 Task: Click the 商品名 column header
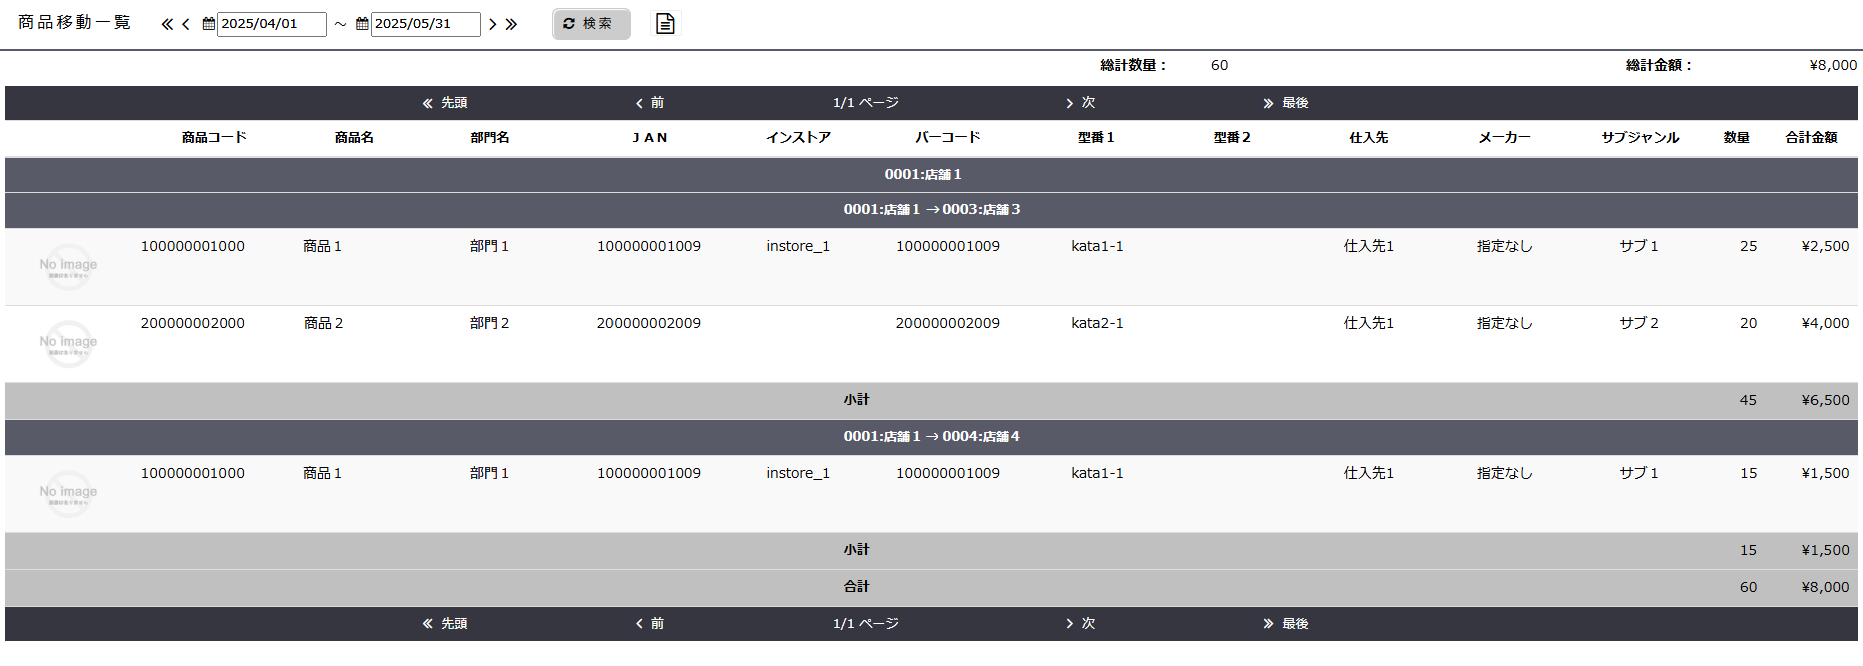pyautogui.click(x=354, y=138)
